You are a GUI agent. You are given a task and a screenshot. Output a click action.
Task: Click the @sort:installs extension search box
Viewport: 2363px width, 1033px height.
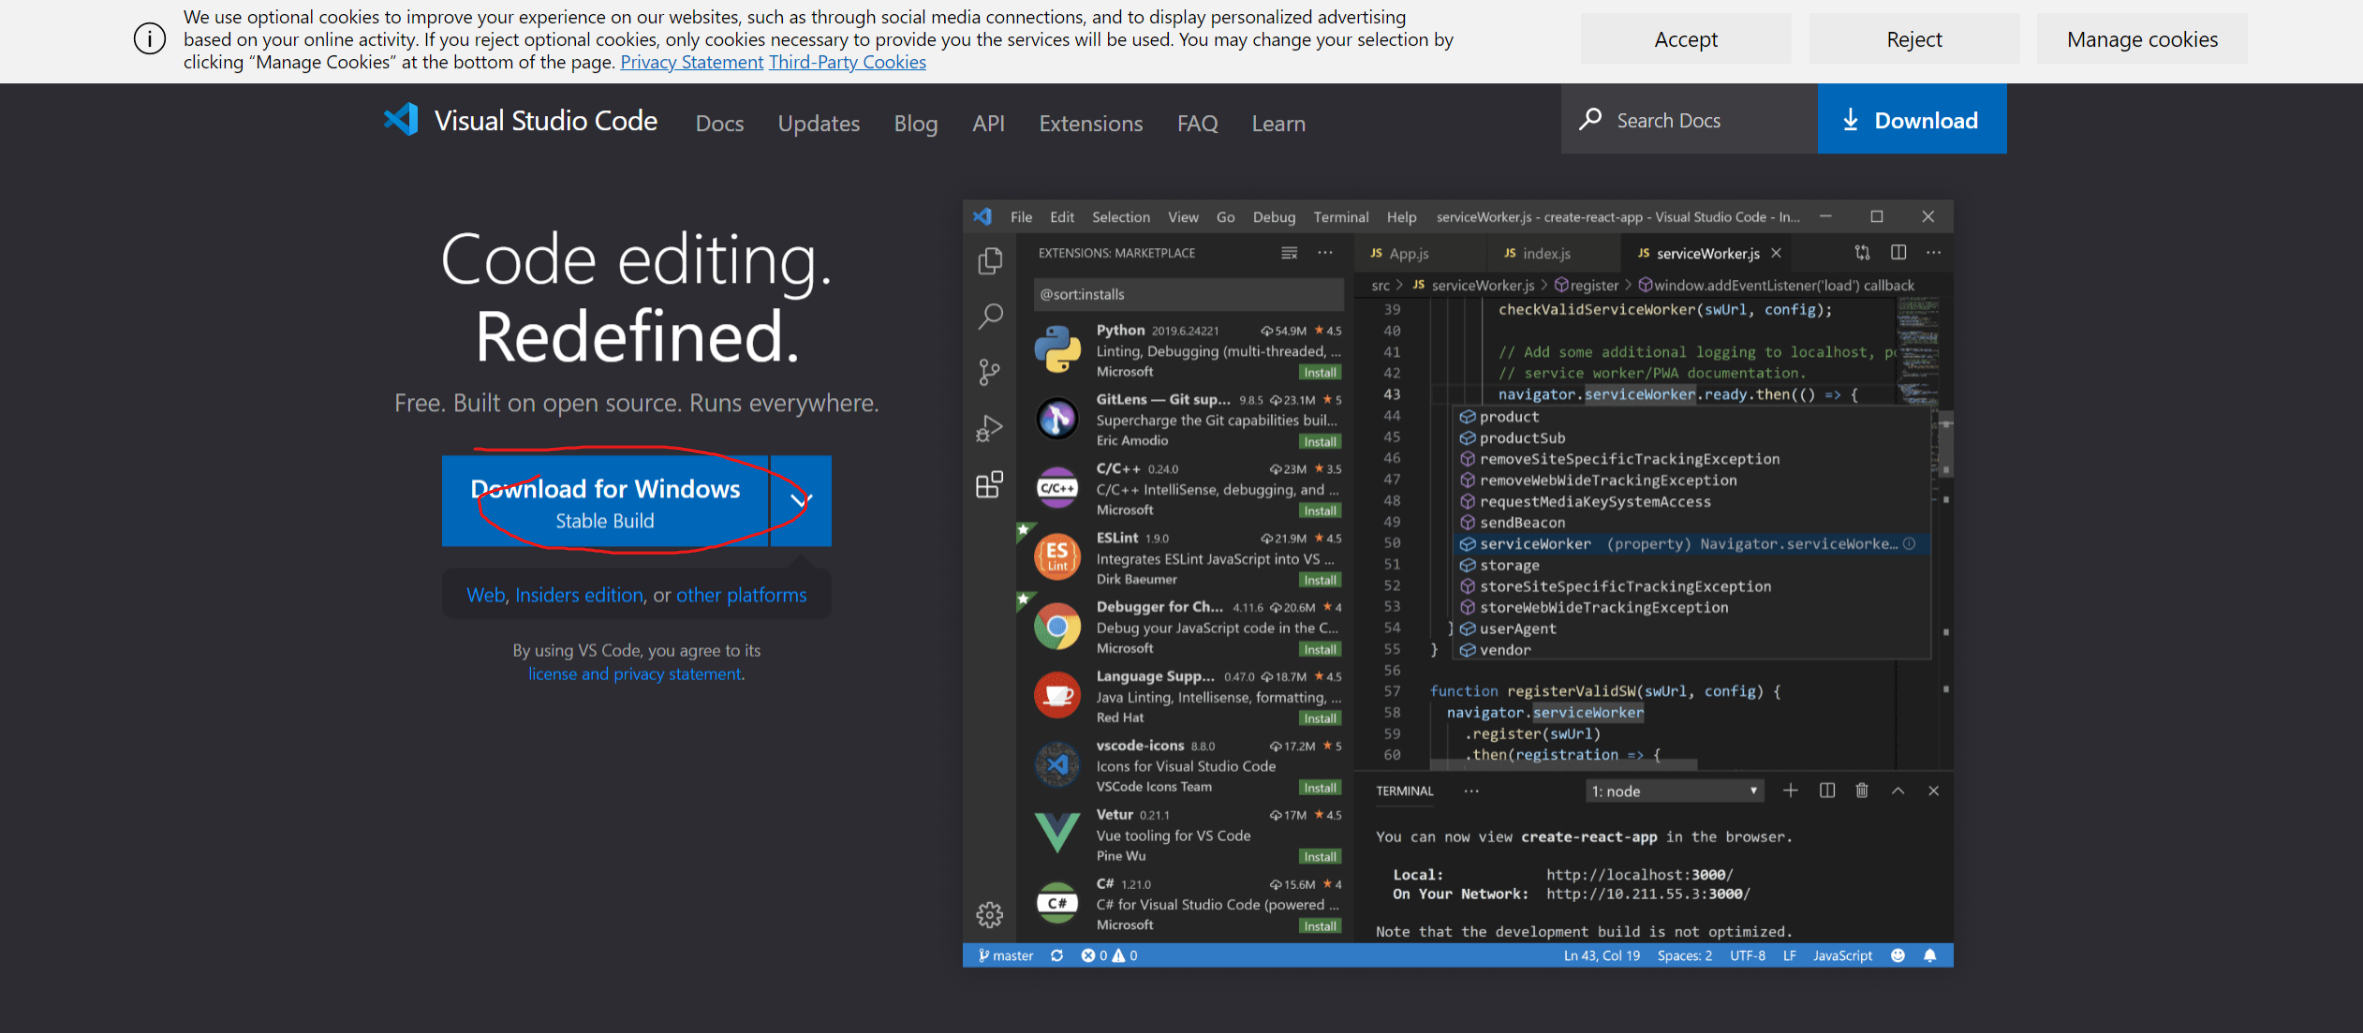click(1188, 294)
